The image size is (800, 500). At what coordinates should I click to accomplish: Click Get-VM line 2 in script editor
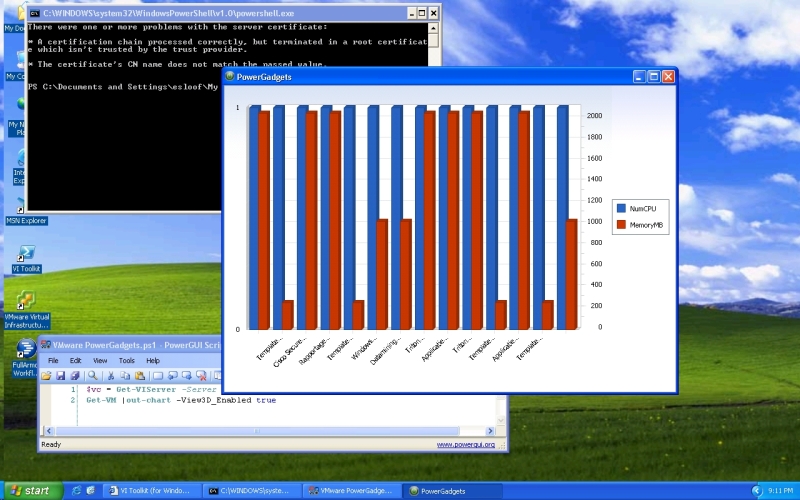pos(181,401)
